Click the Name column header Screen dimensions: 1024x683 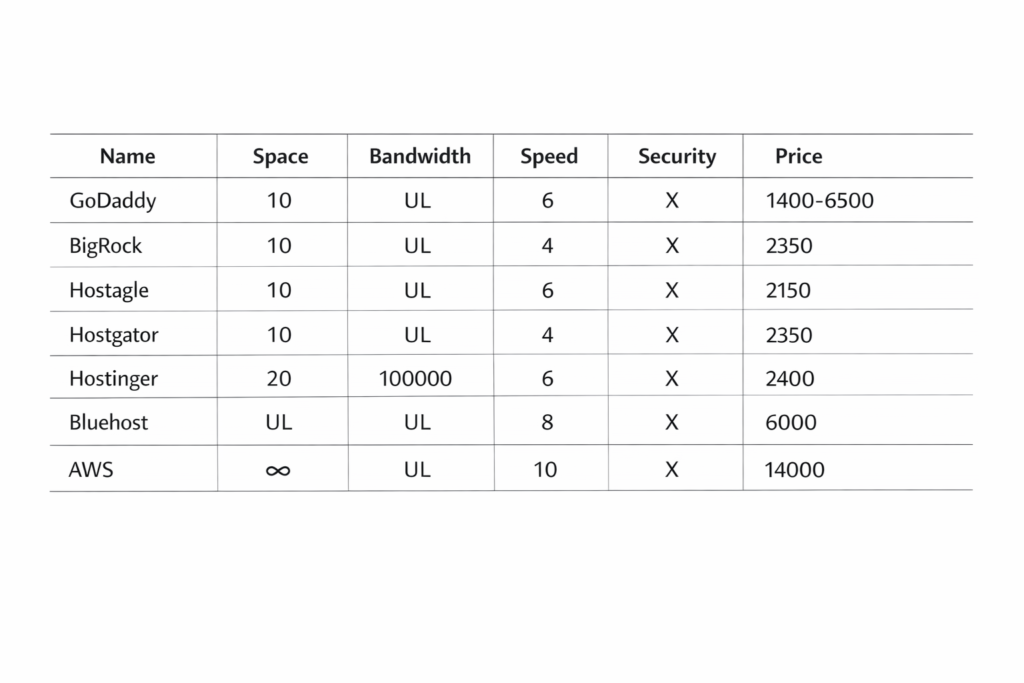[x=128, y=156]
